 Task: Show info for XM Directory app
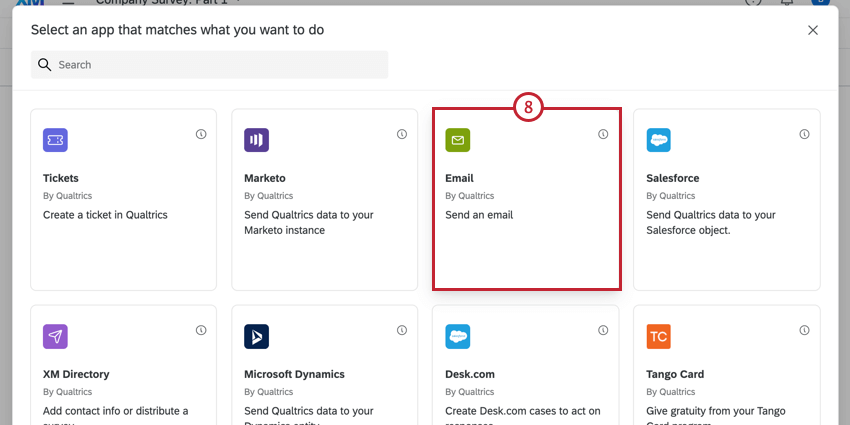point(201,330)
